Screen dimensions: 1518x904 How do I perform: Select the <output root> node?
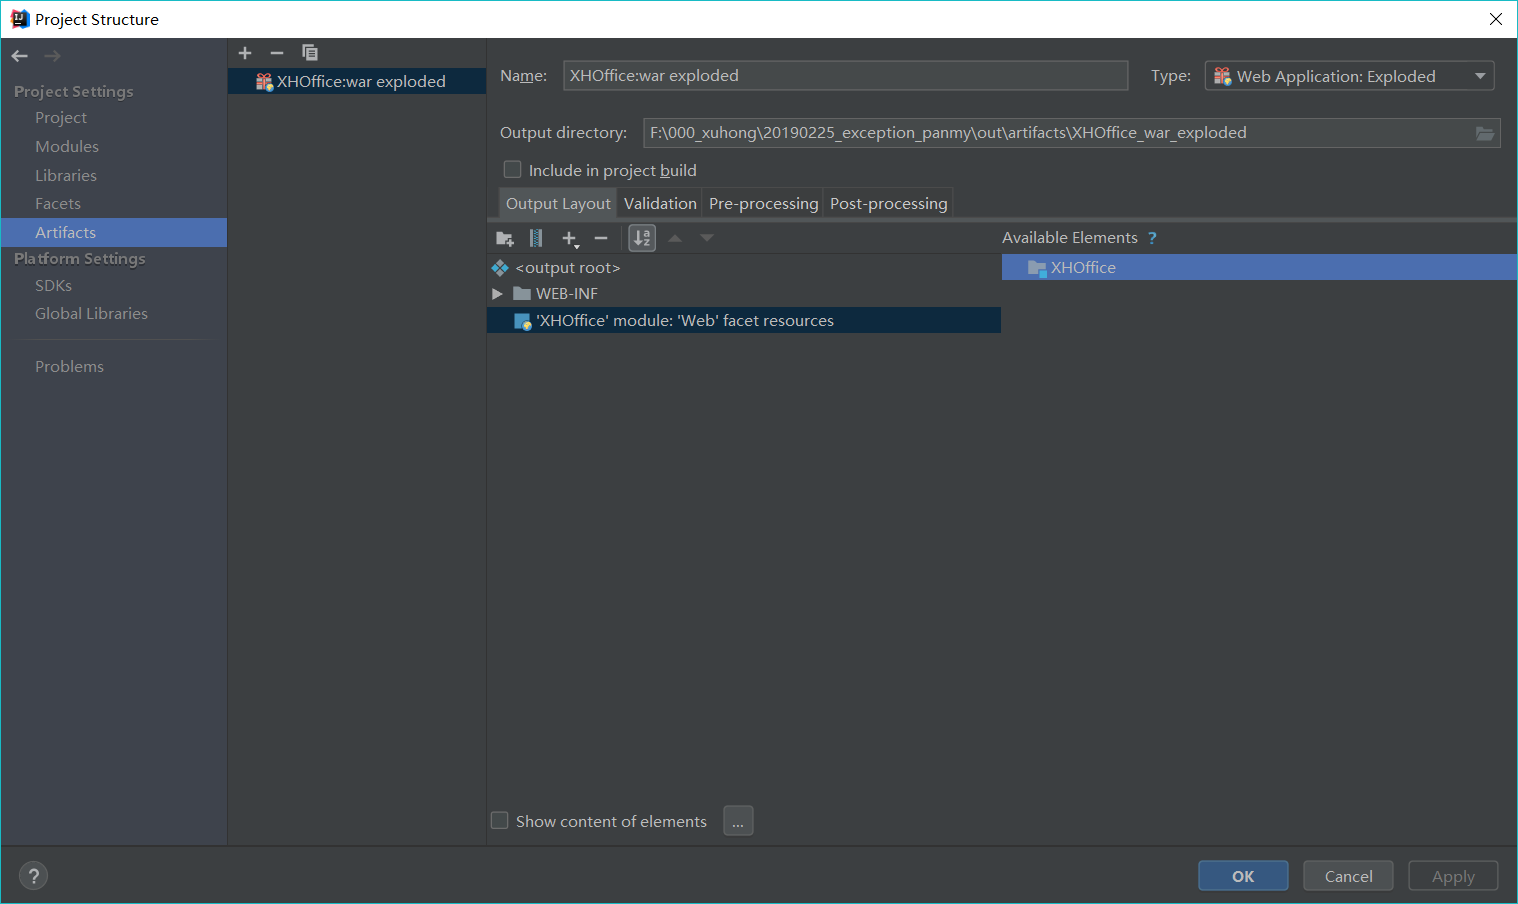coord(744,268)
